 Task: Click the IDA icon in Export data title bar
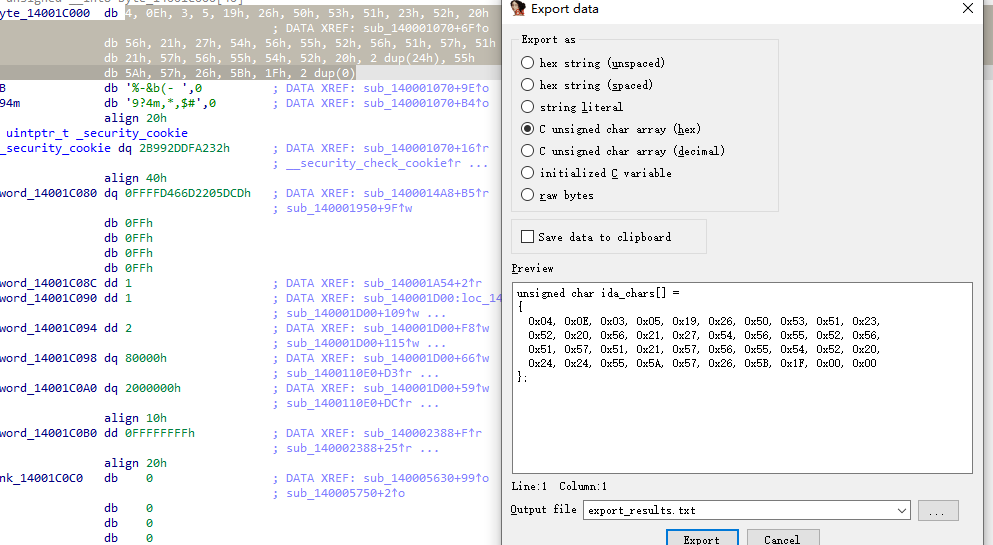click(x=518, y=9)
